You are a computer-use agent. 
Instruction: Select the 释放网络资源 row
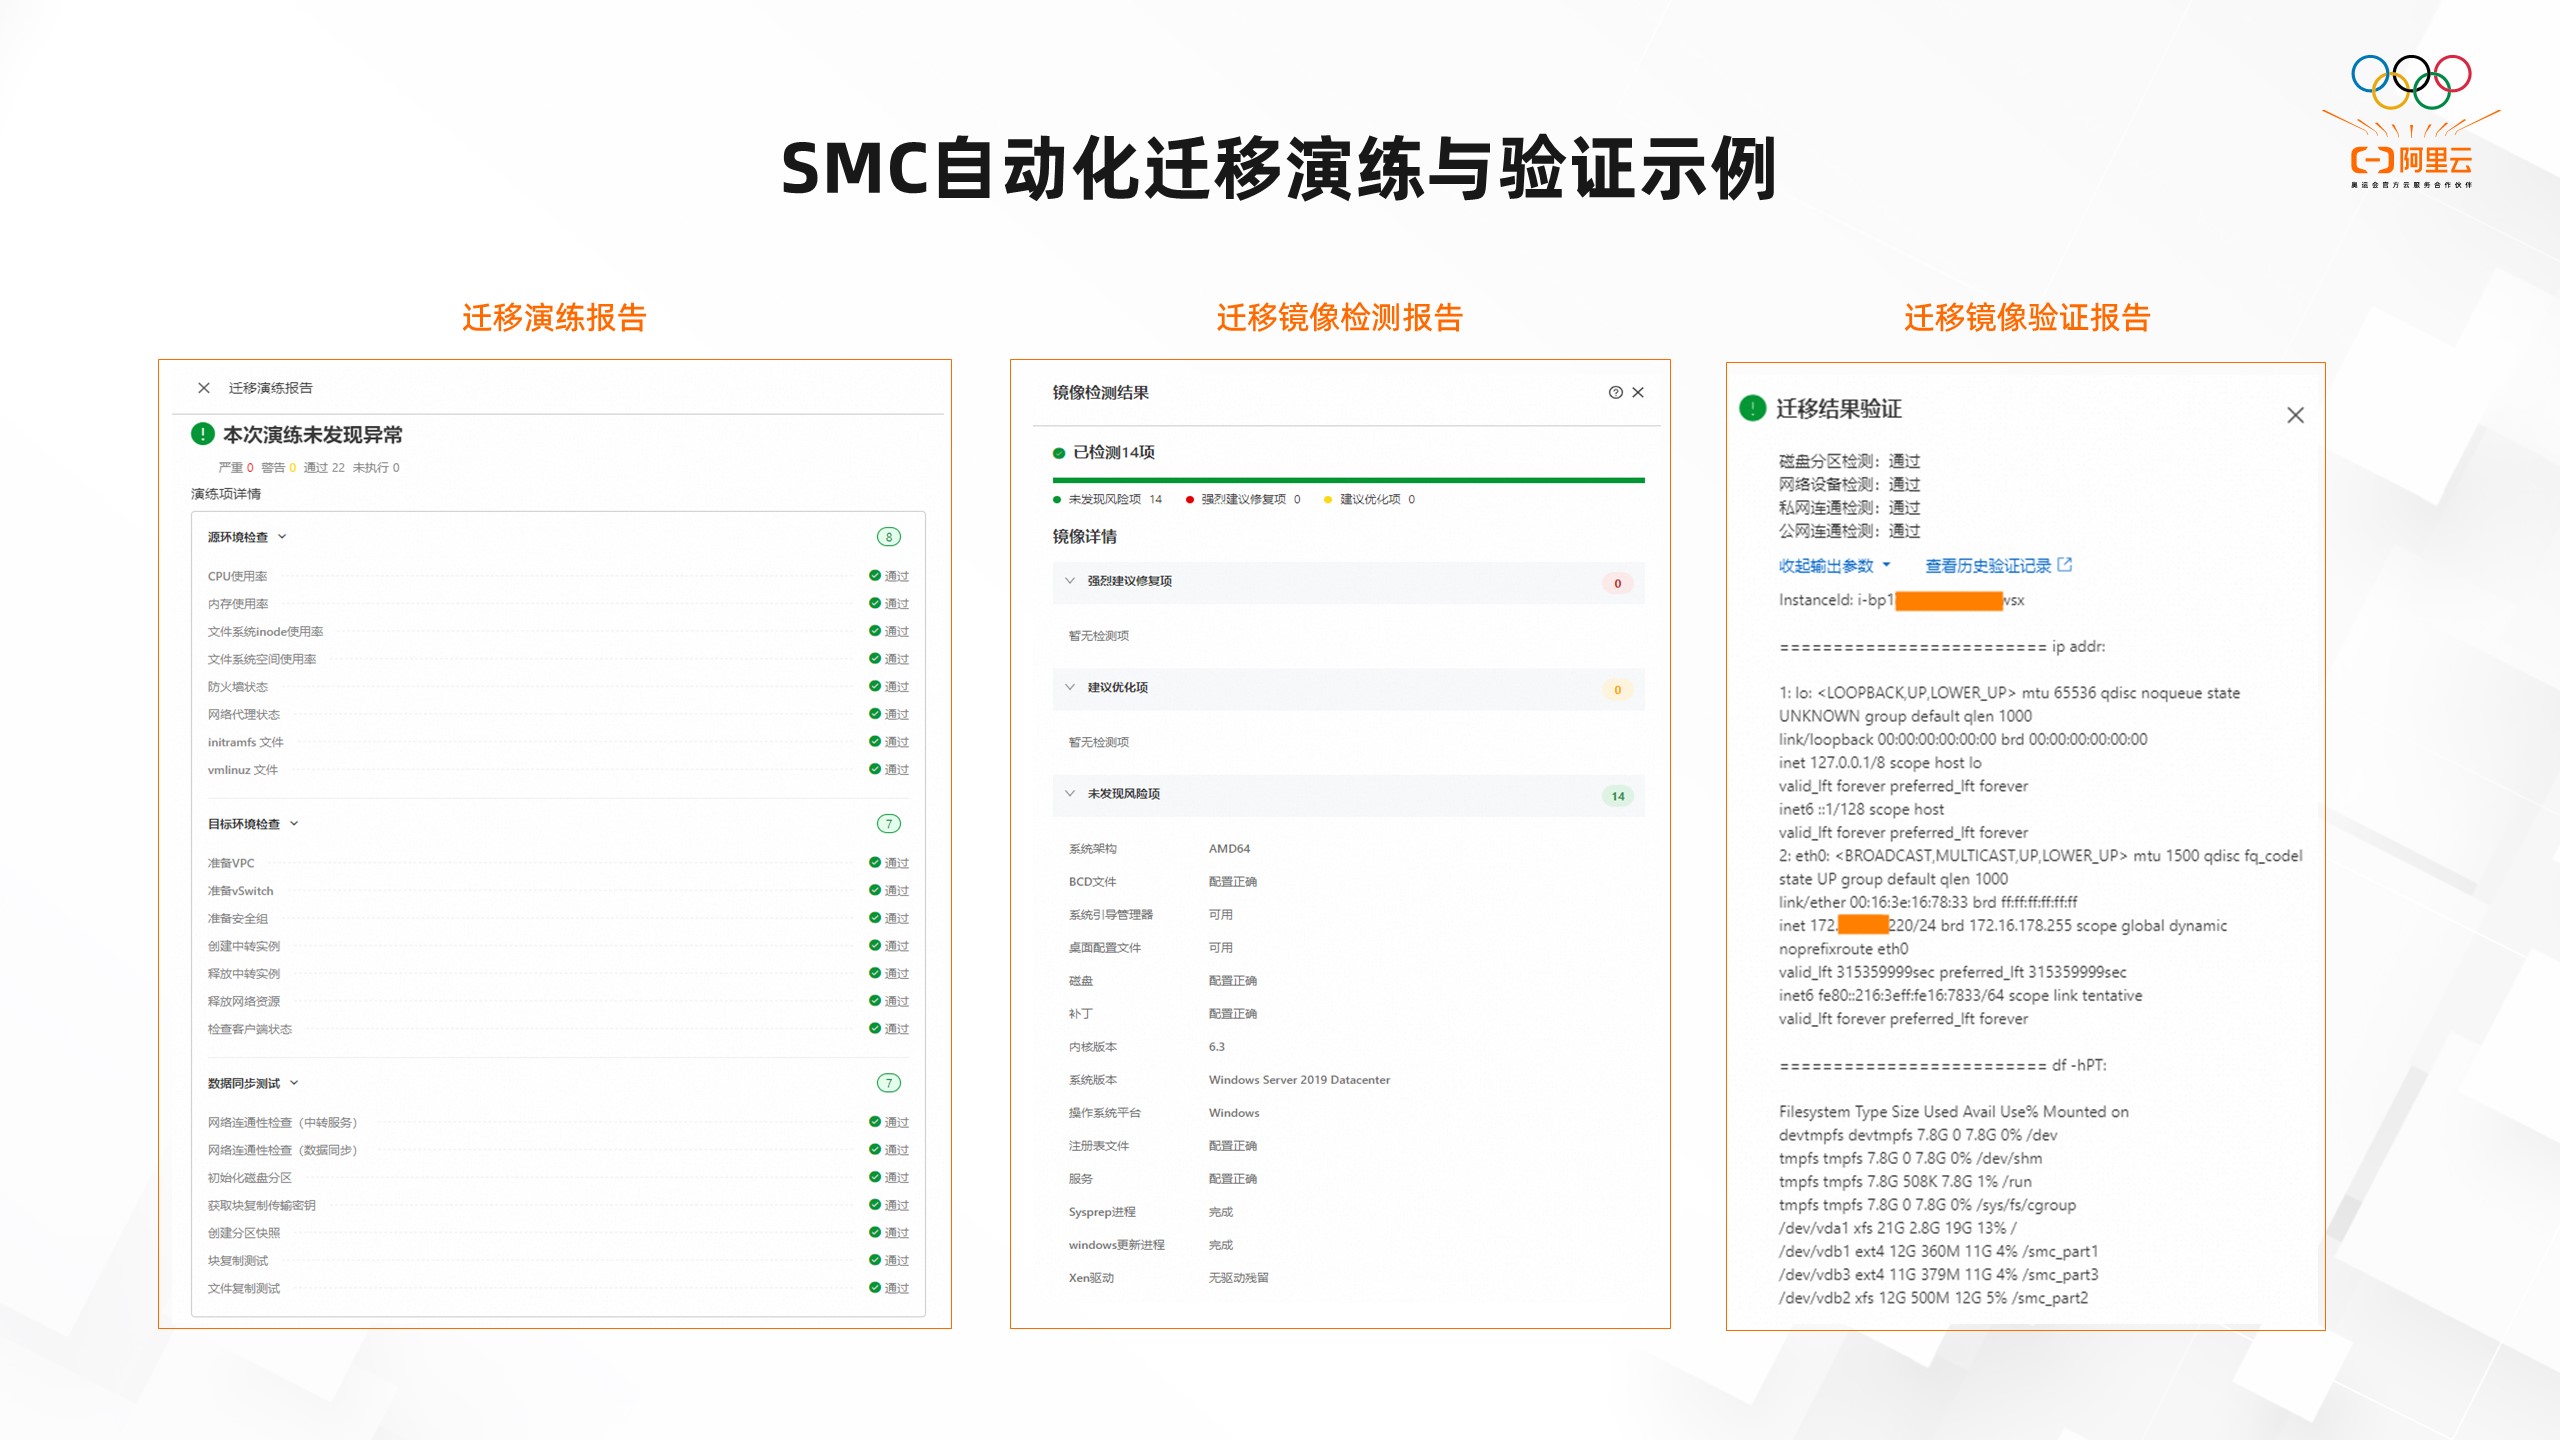[x=558, y=1001]
